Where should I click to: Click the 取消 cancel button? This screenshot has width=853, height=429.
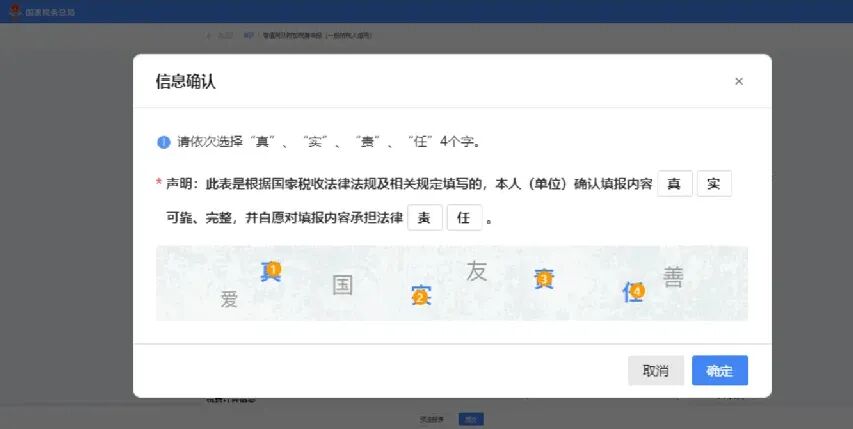pos(656,370)
